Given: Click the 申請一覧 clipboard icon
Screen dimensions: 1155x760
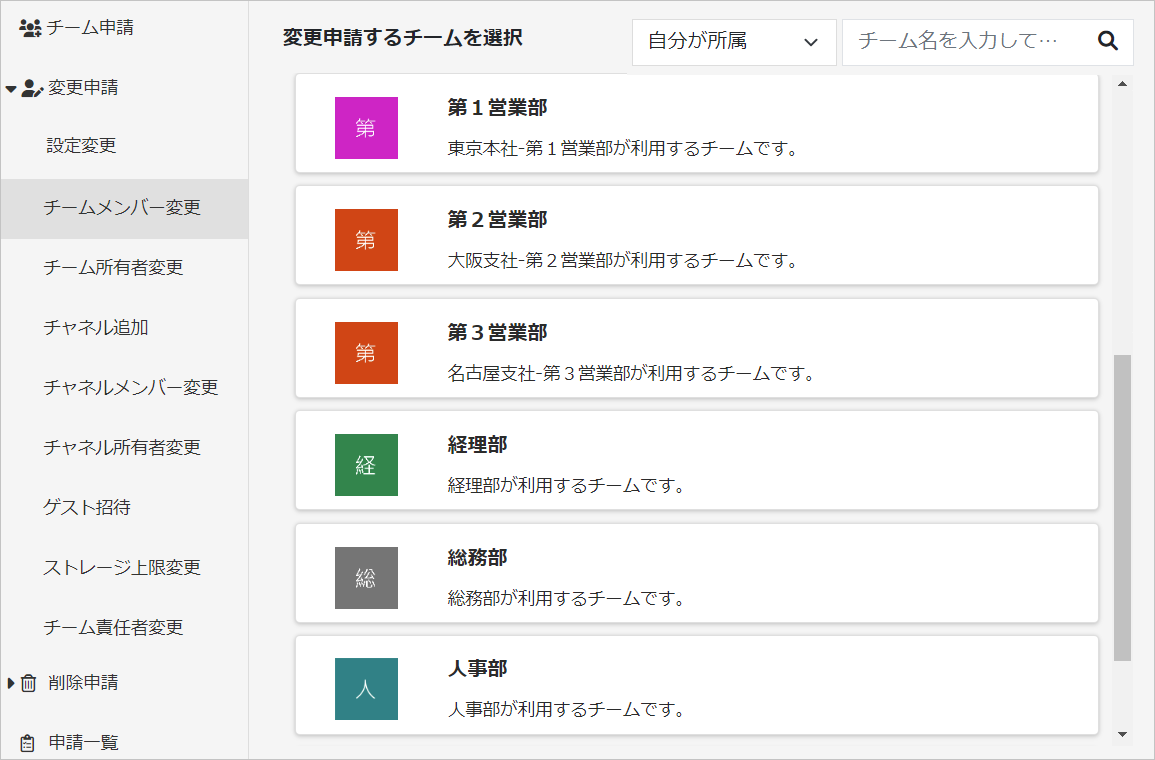Looking at the screenshot, I should coord(27,743).
